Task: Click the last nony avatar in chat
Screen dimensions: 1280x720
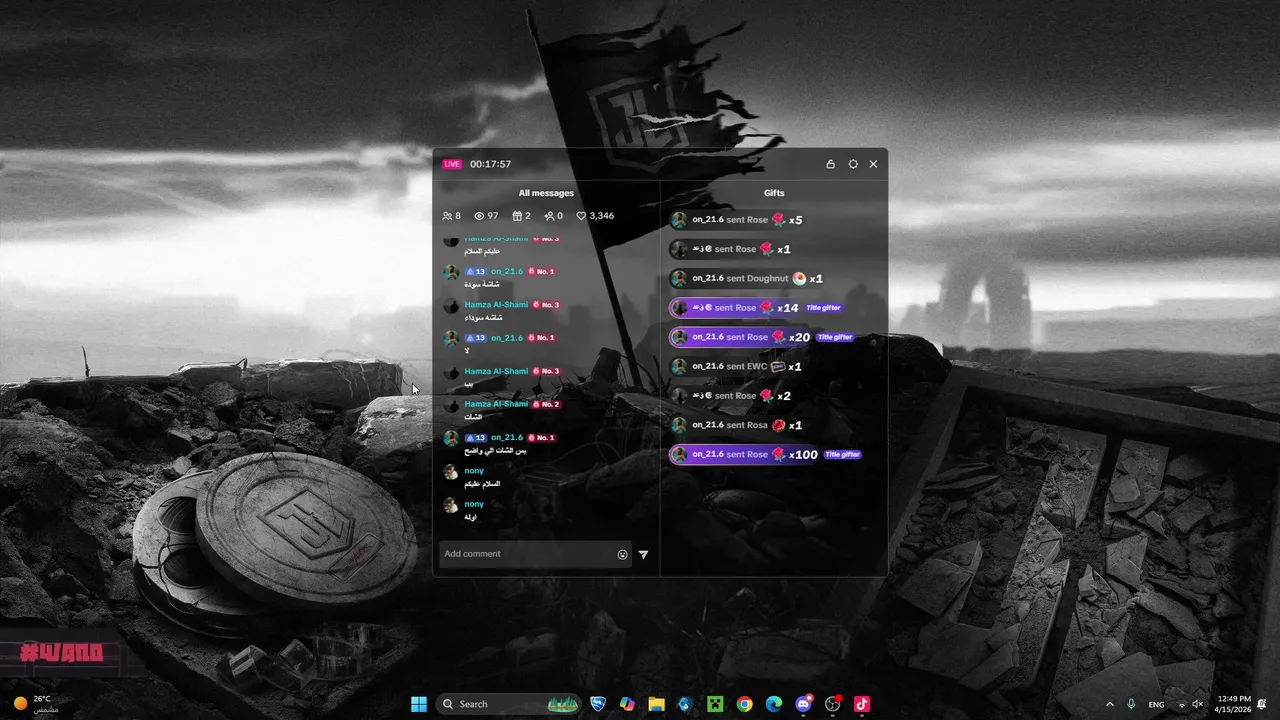Action: coord(451,505)
